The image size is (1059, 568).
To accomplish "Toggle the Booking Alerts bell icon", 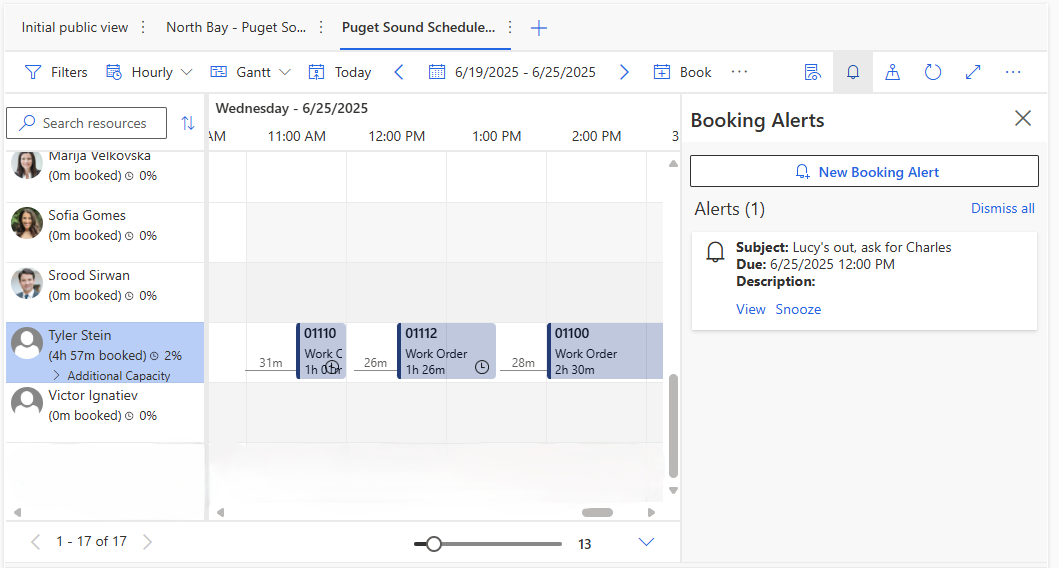I will coord(853,72).
